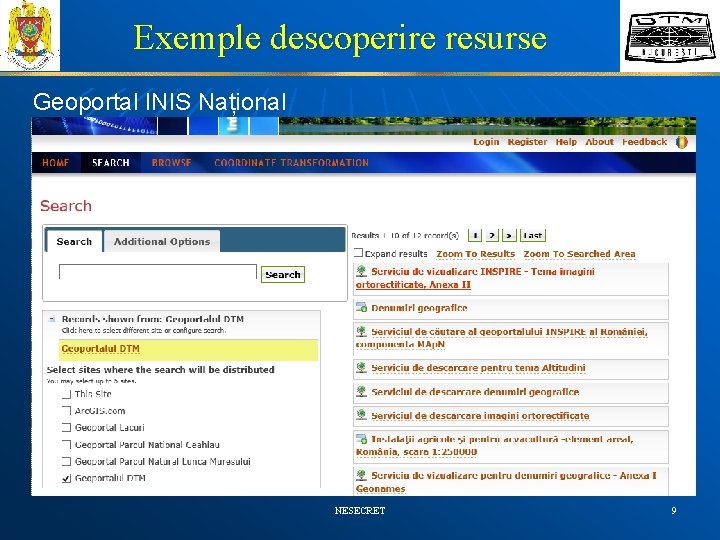The width and height of the screenshot is (720, 540).
Task: Click the landscape banner image
Action: (487, 126)
